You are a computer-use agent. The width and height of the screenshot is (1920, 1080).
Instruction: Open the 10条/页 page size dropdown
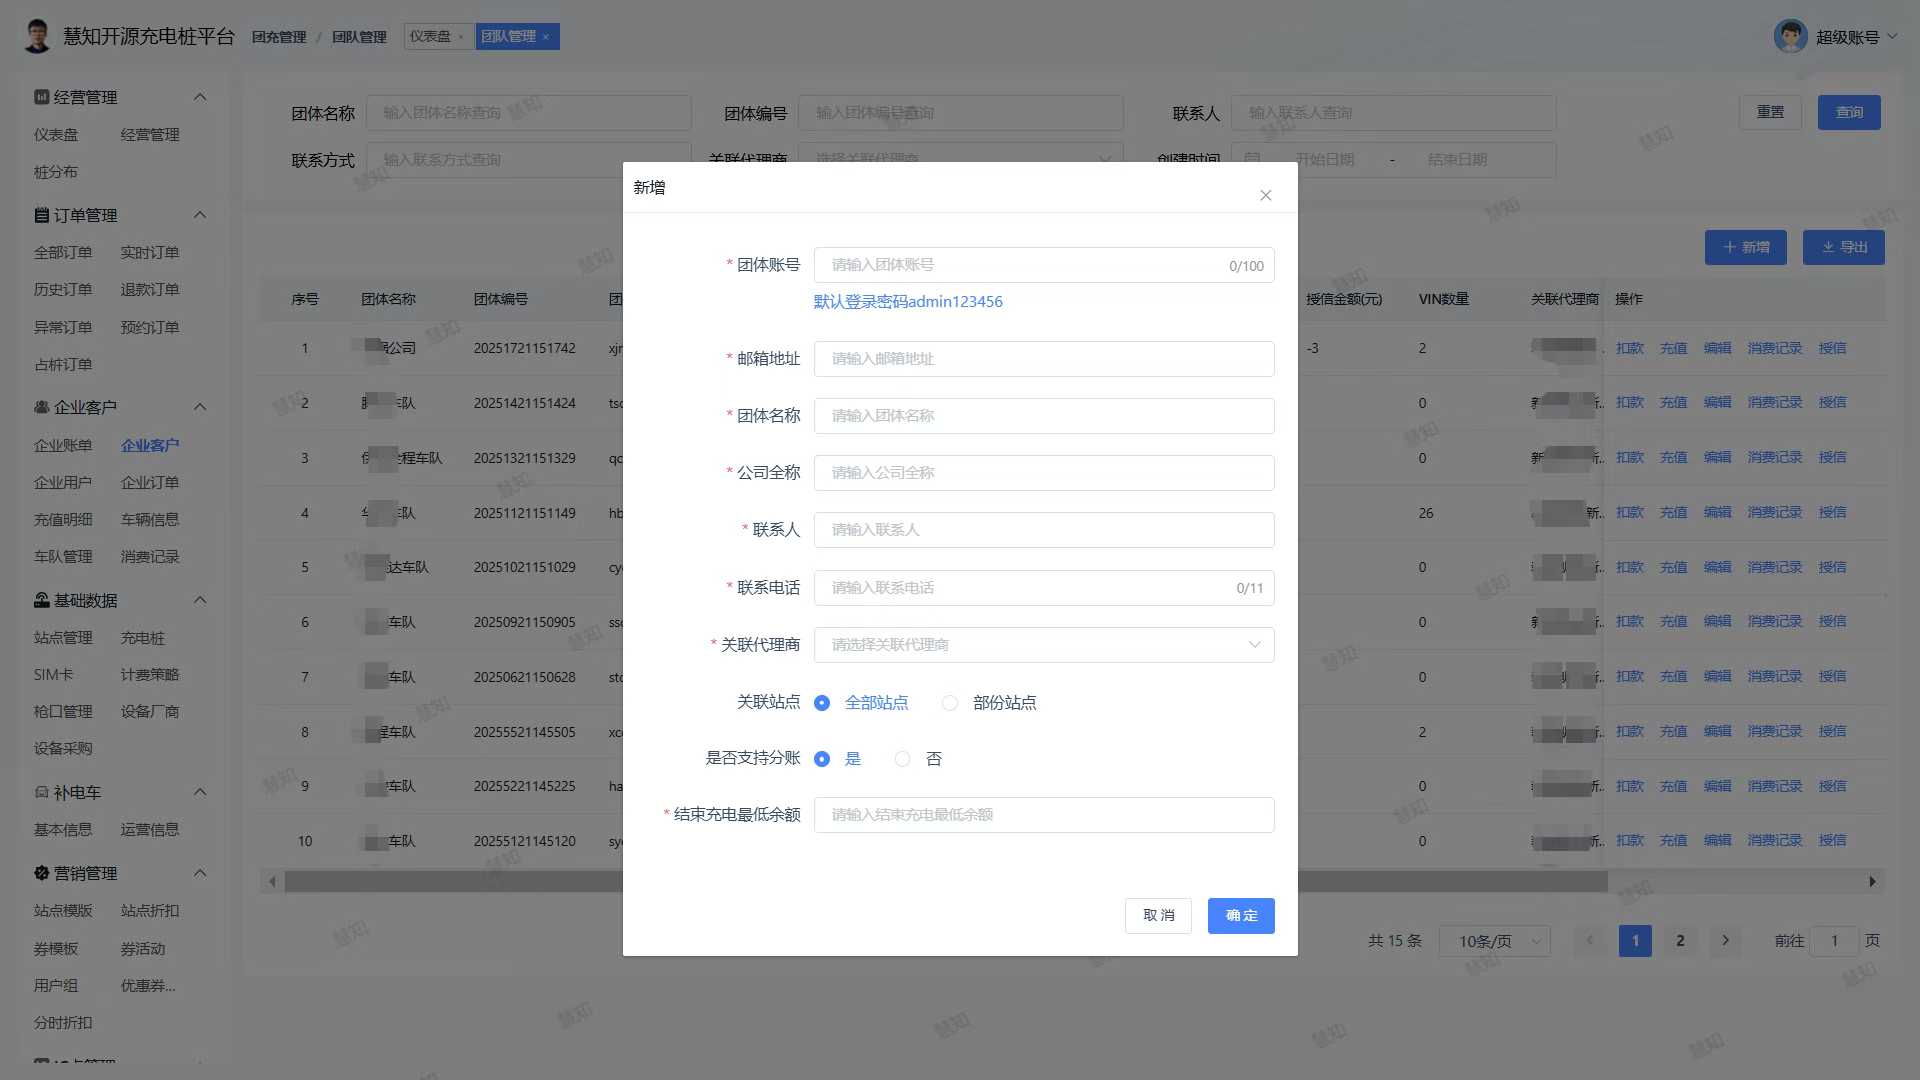[x=1494, y=941]
